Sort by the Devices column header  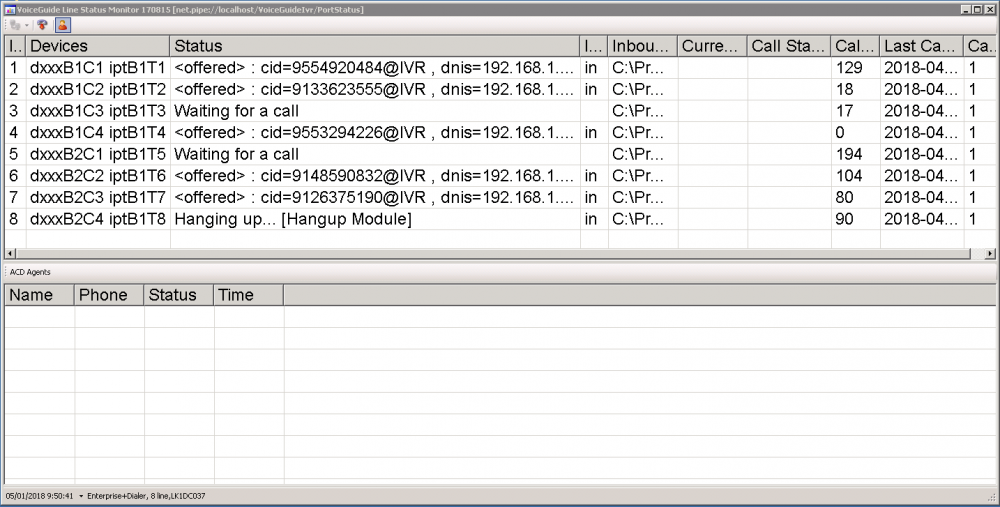point(97,46)
